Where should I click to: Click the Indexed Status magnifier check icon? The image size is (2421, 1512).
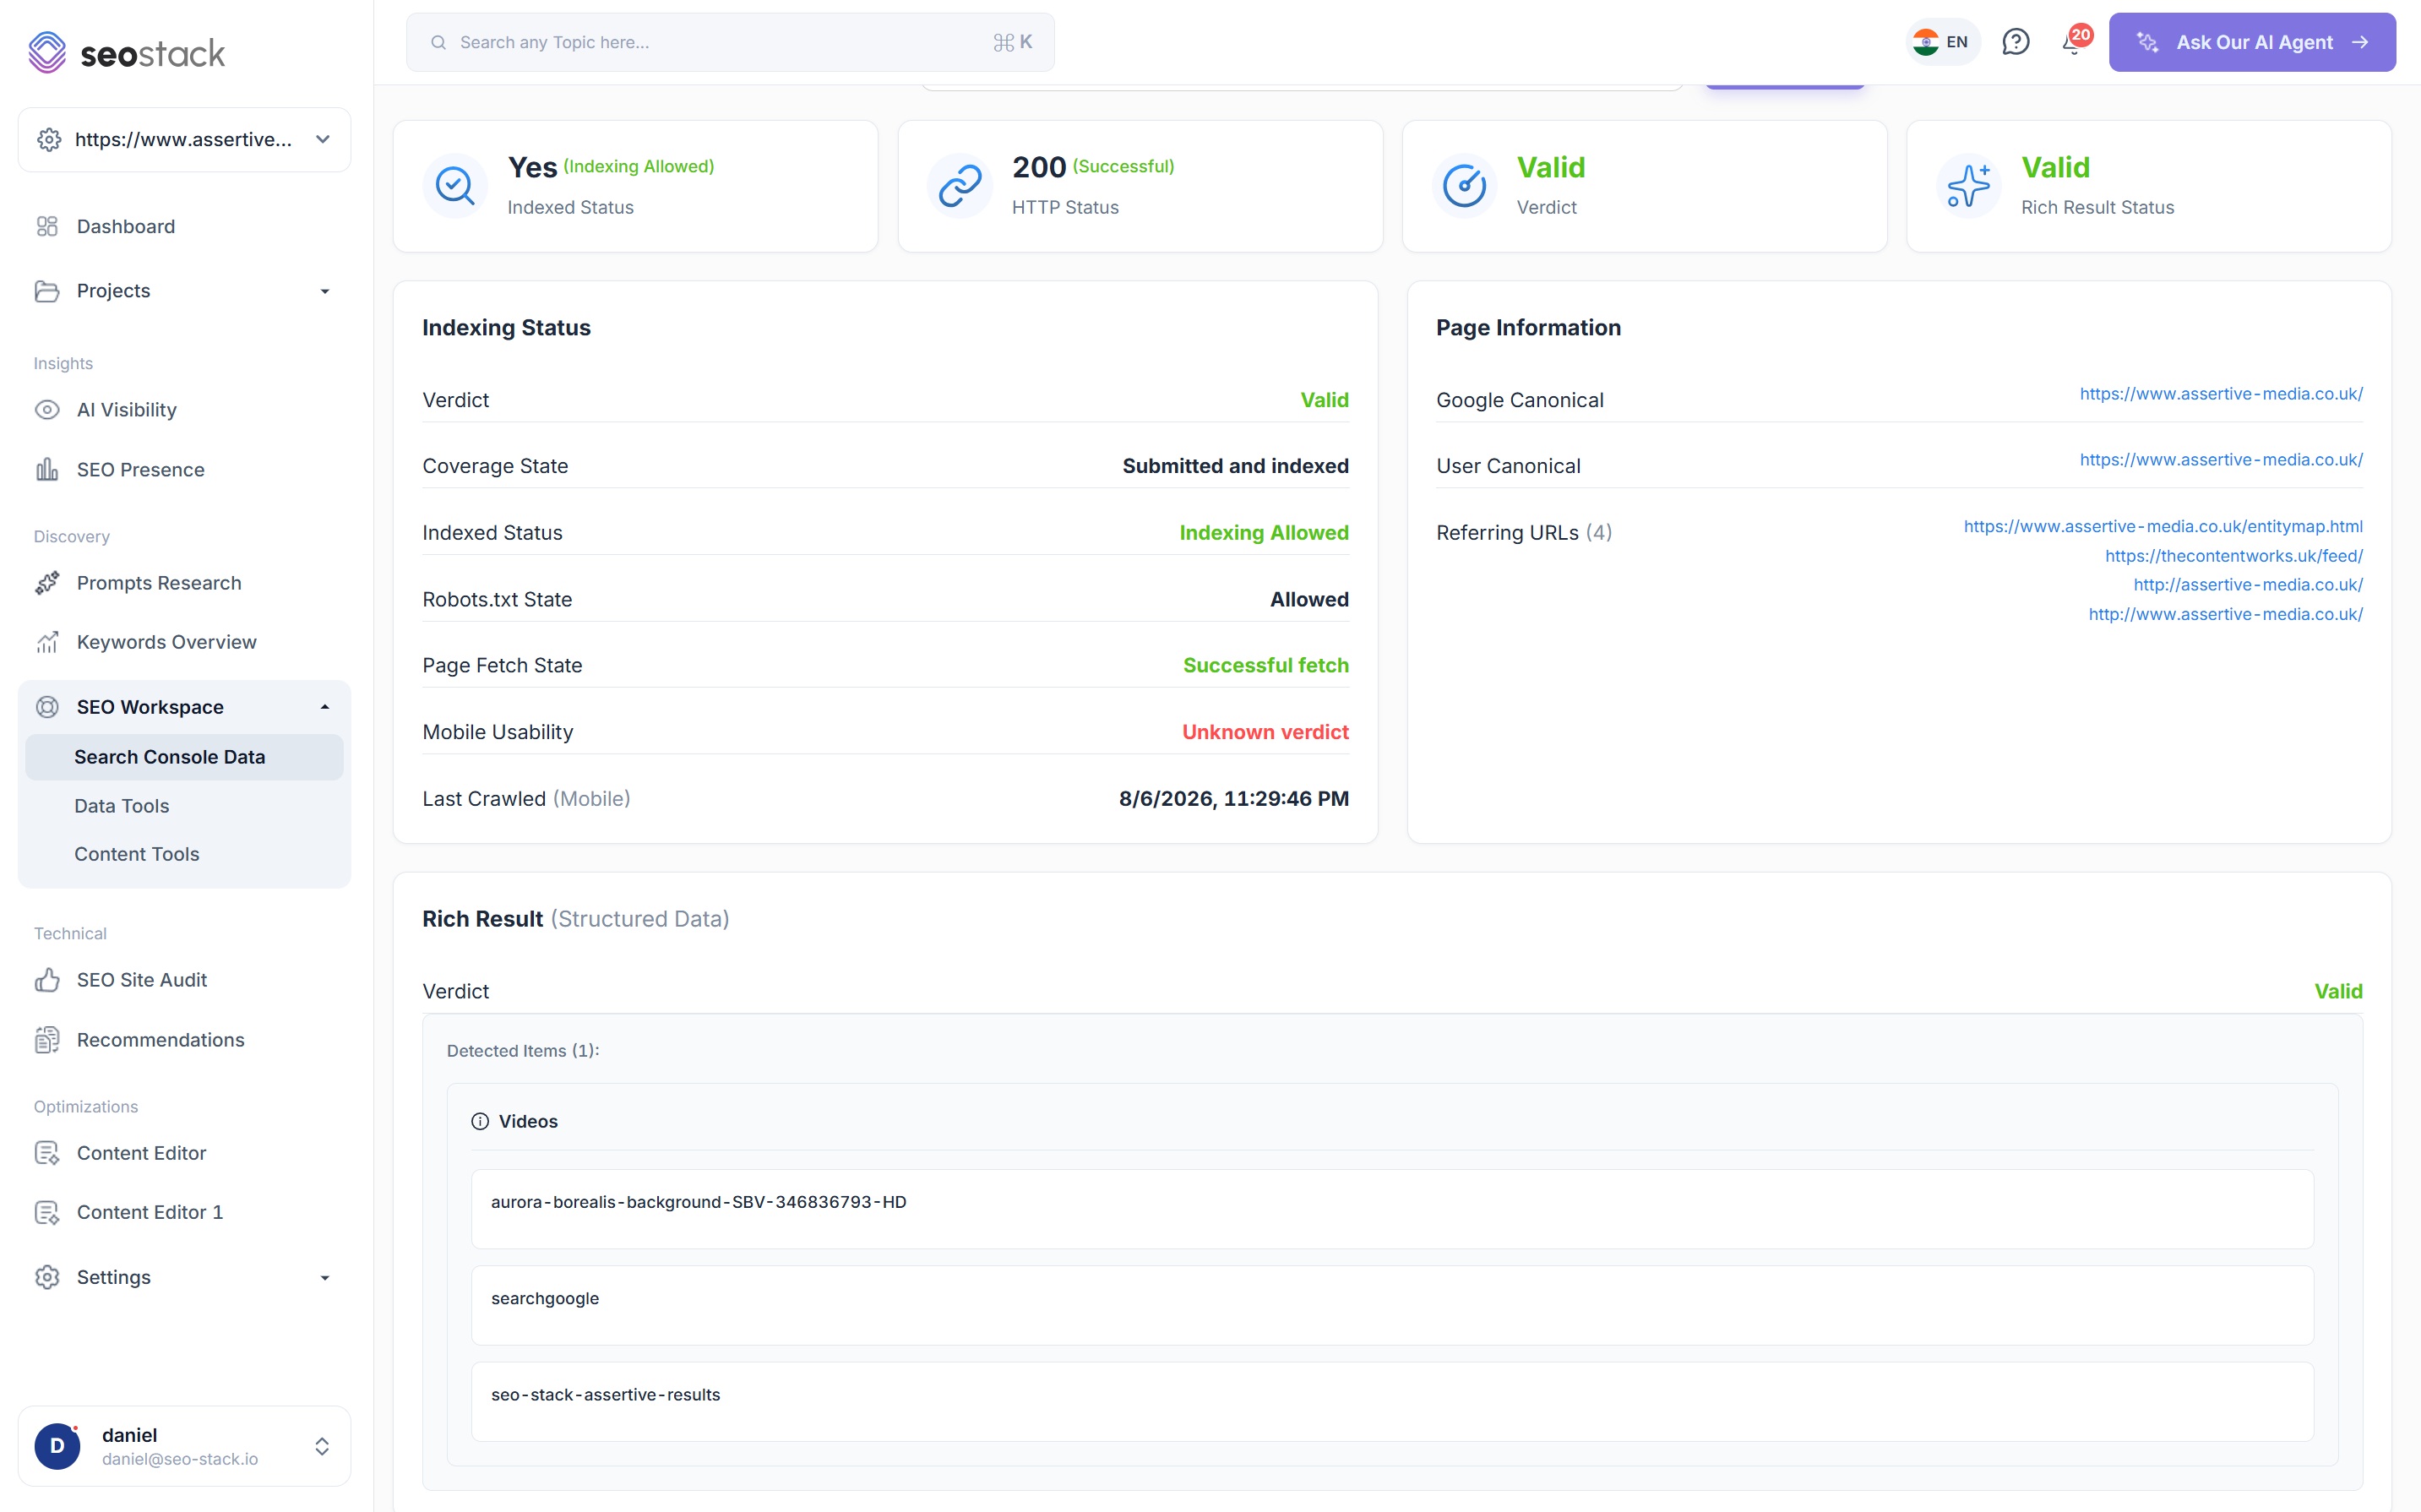(455, 186)
